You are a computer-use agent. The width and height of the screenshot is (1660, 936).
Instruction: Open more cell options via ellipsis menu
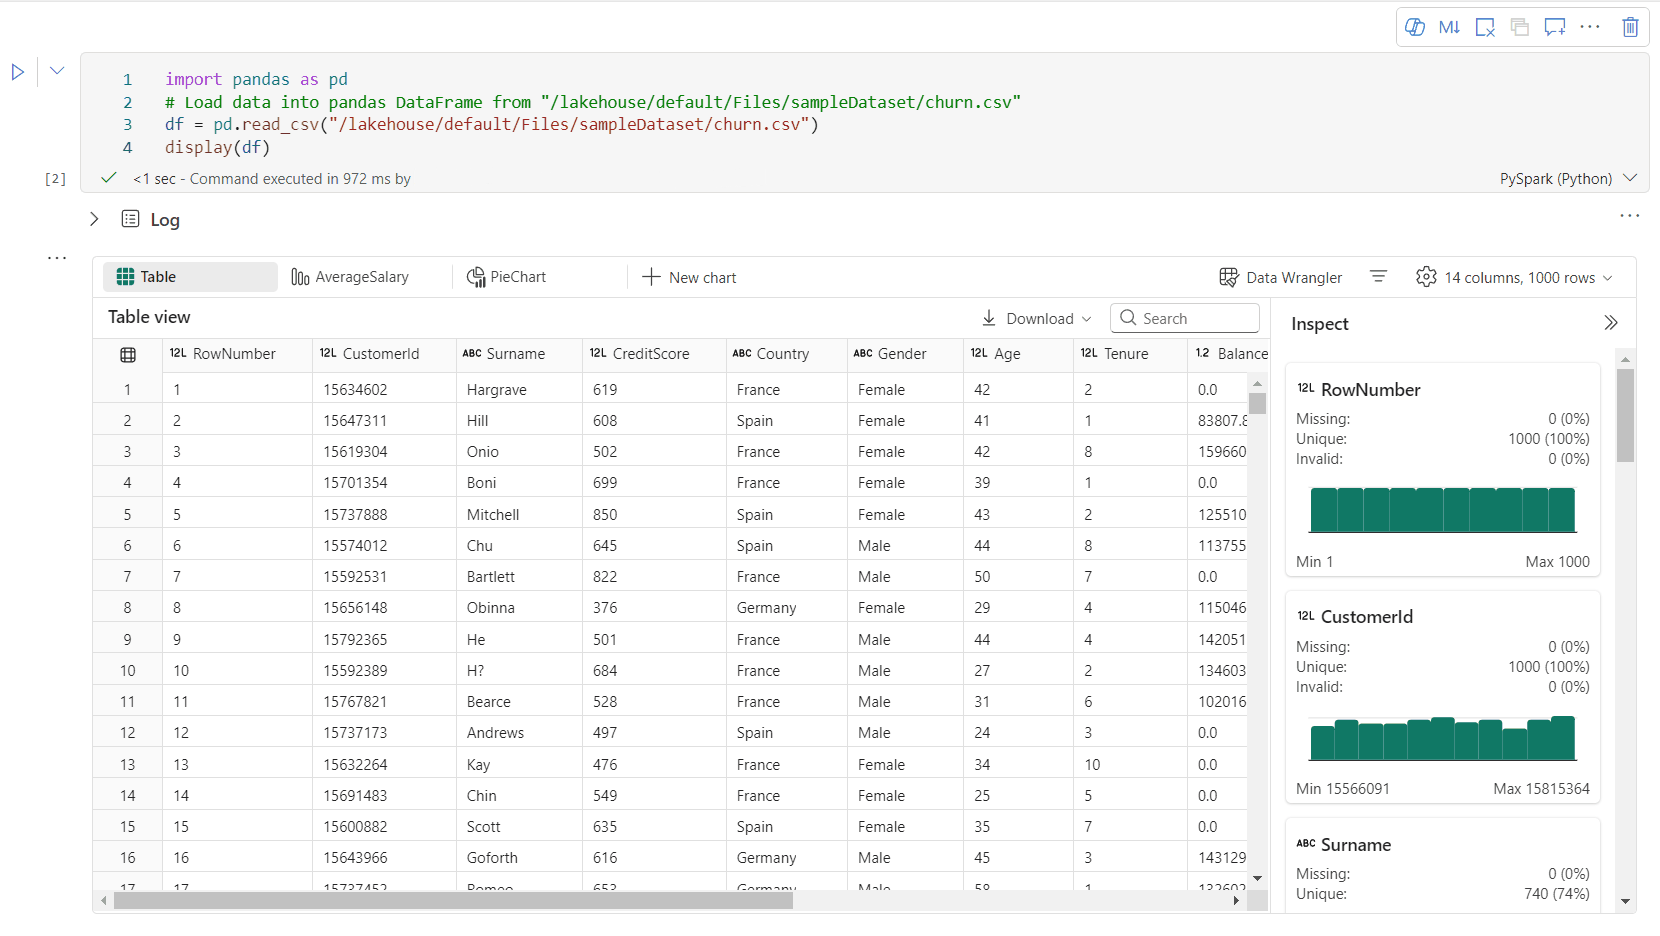(1590, 27)
